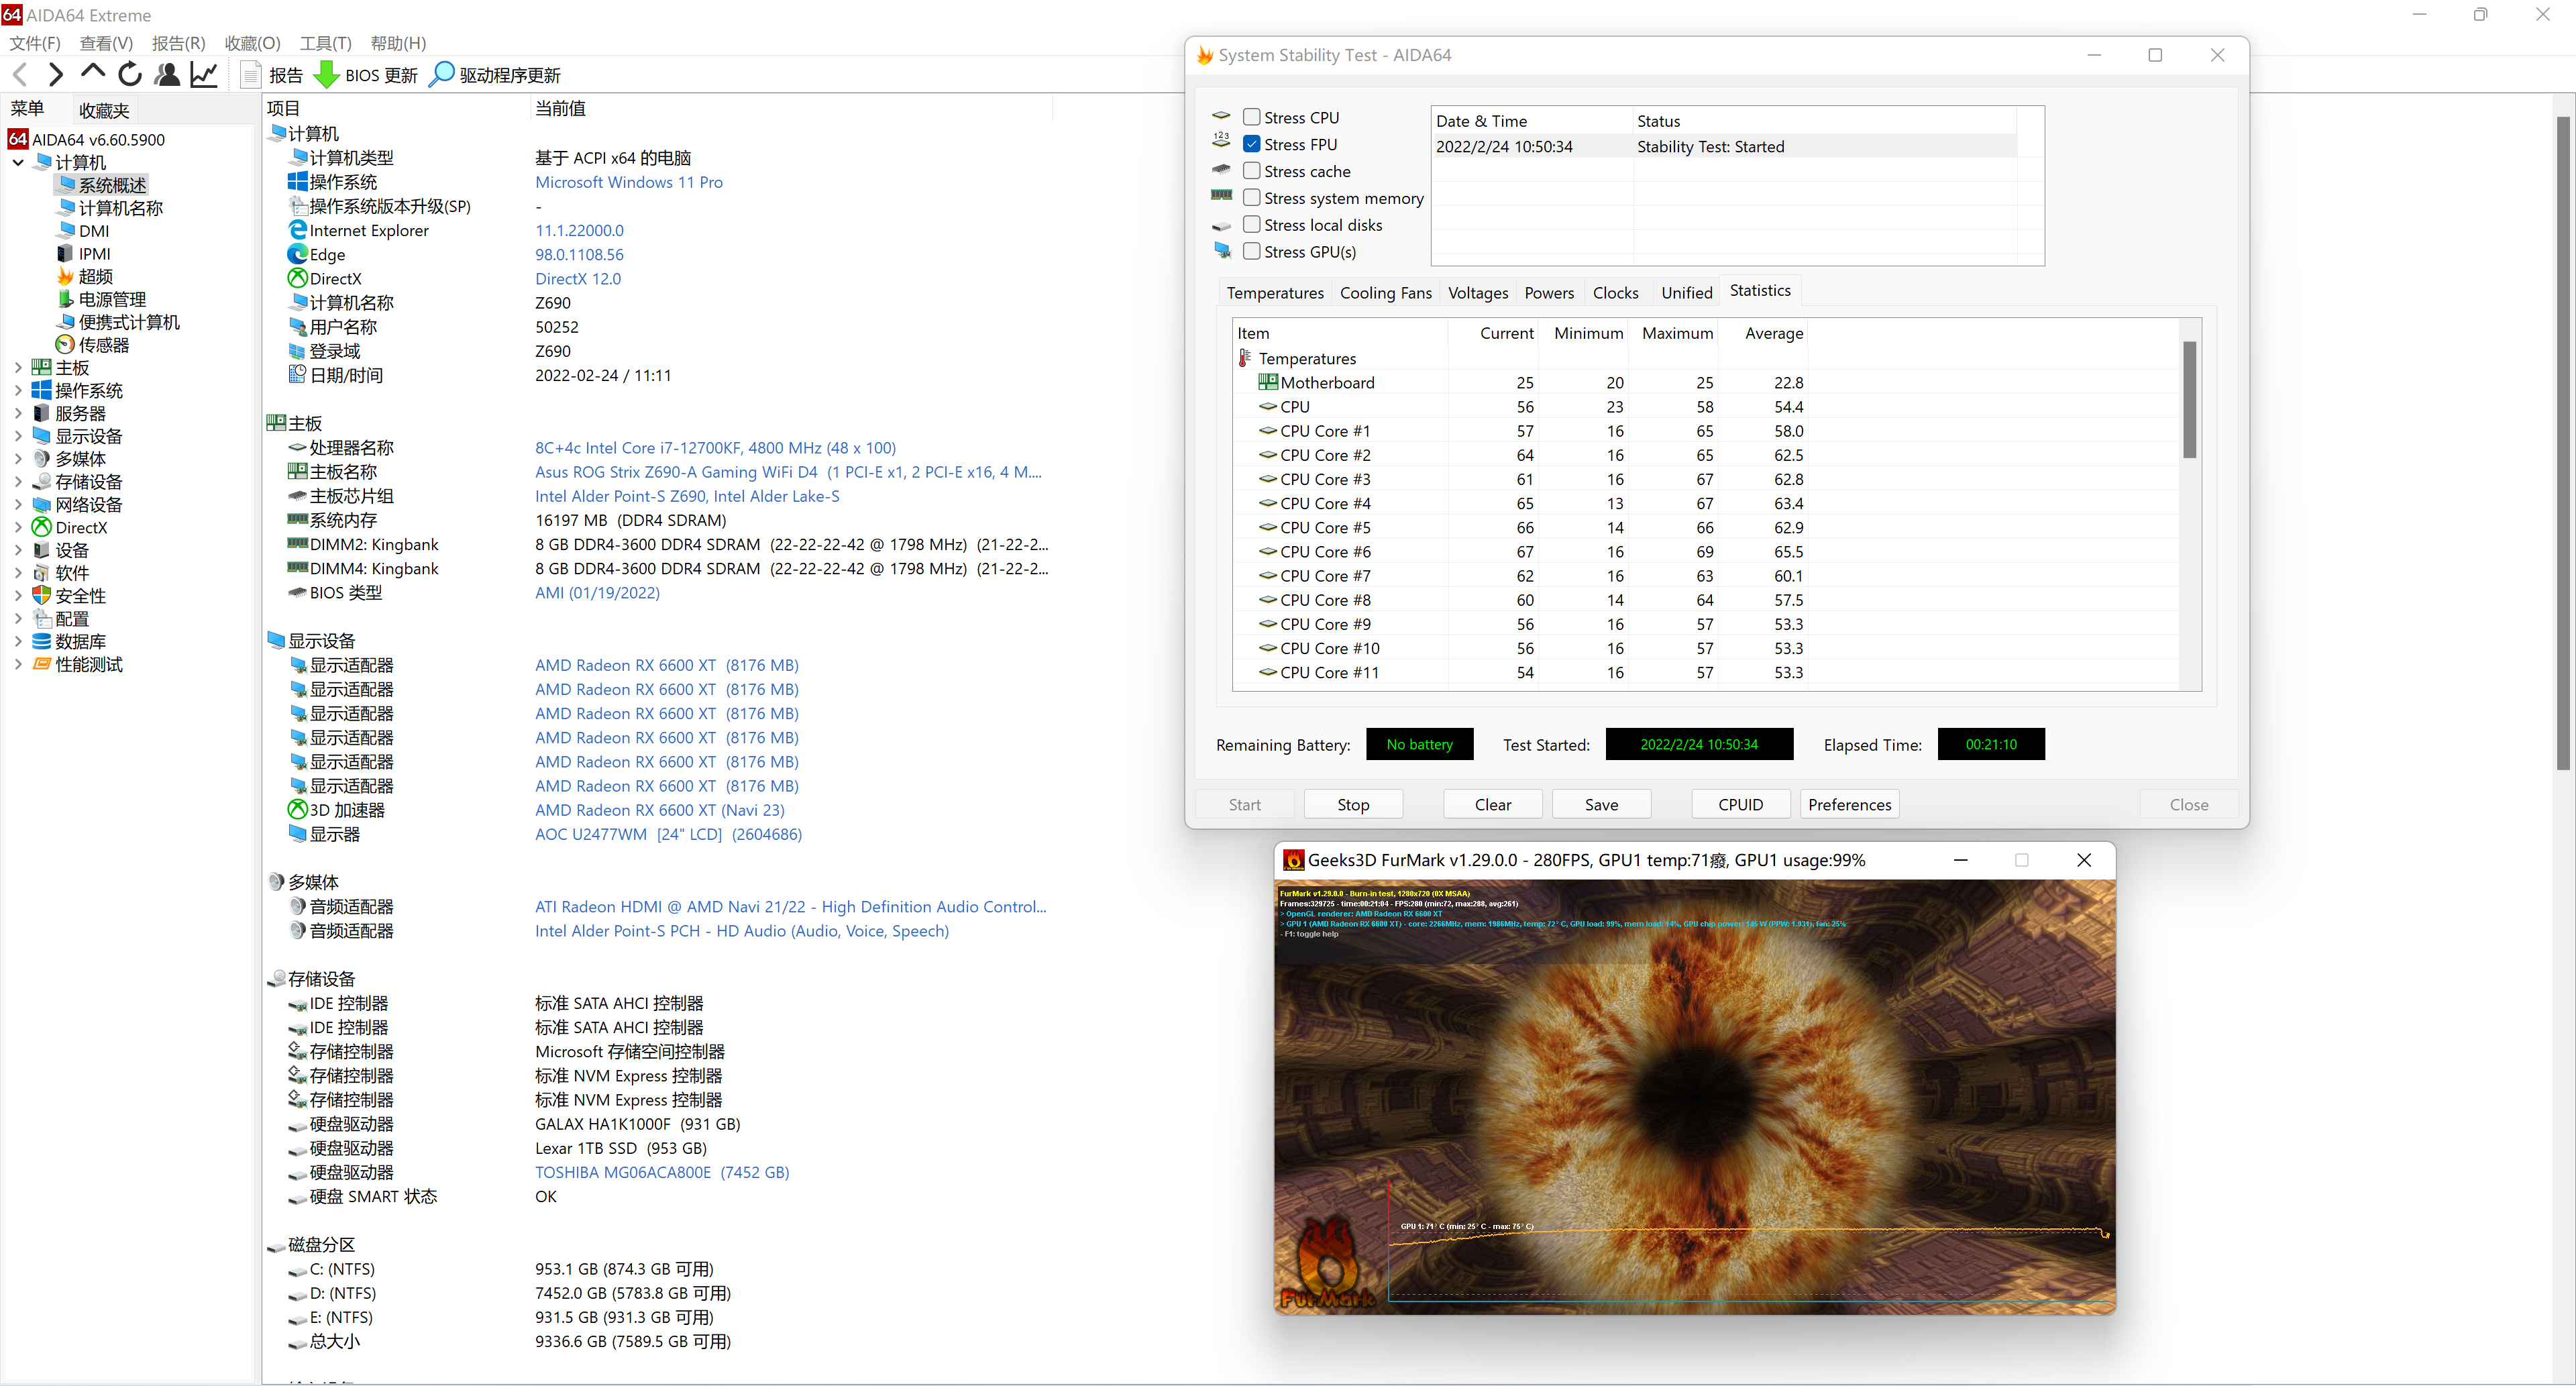
Task: Enable Stress GPU(s) checkbox
Action: click(x=1251, y=251)
